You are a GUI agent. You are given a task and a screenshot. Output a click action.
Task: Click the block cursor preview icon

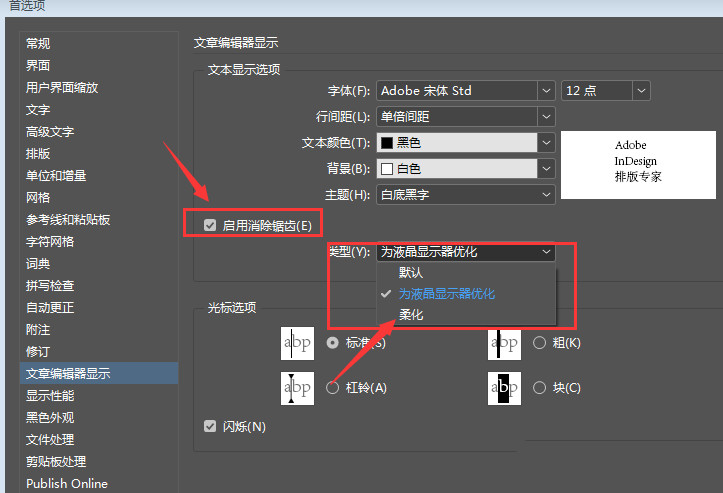[x=504, y=388]
